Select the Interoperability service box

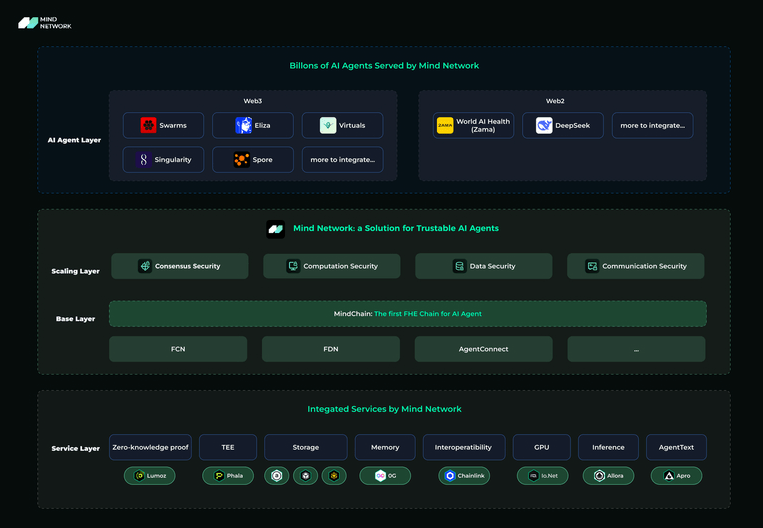(464, 447)
